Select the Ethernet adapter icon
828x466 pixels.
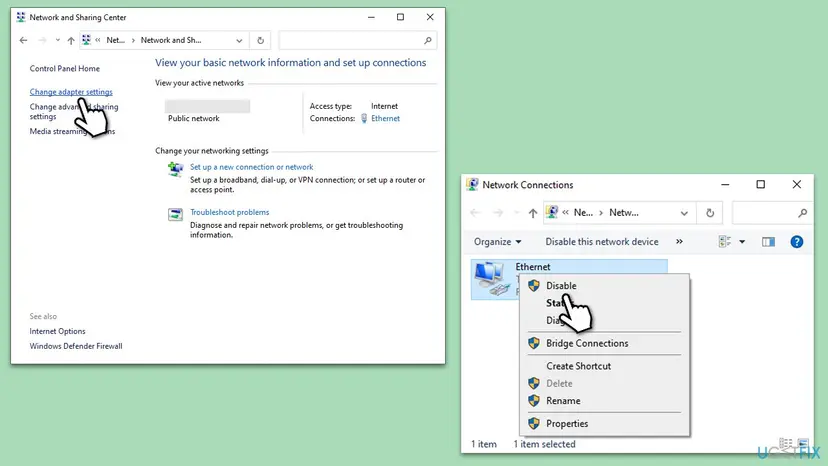pyautogui.click(x=492, y=279)
